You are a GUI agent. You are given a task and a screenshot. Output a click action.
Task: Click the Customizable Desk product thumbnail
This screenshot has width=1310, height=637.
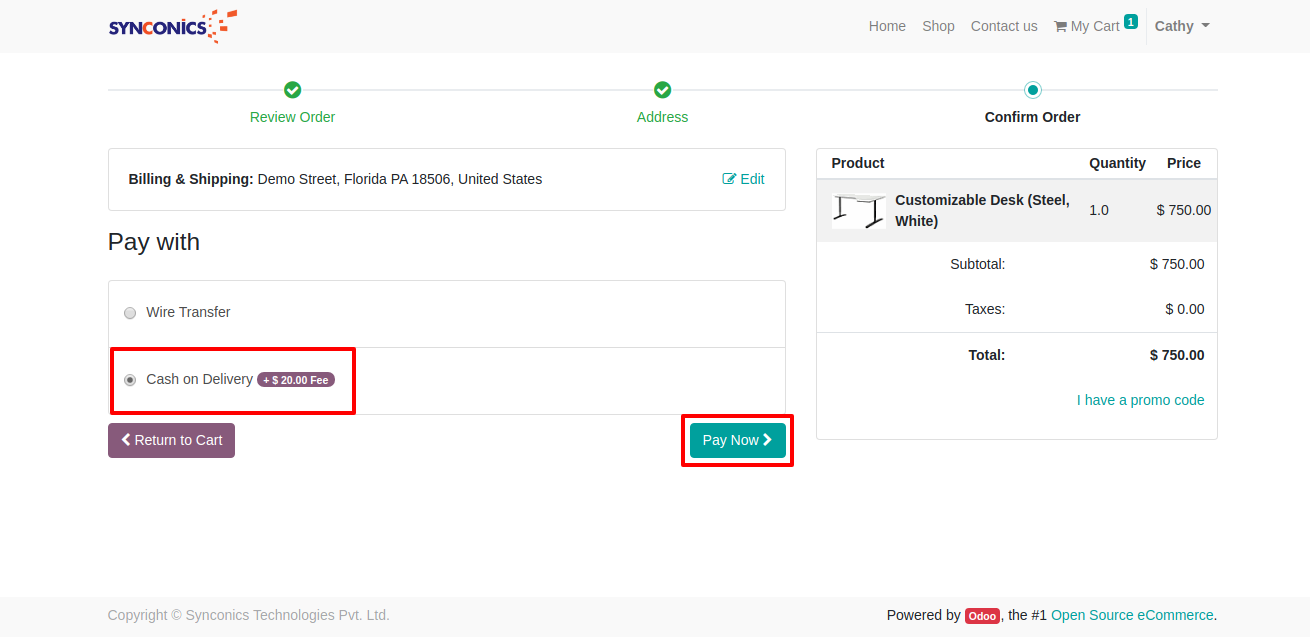[x=858, y=211]
